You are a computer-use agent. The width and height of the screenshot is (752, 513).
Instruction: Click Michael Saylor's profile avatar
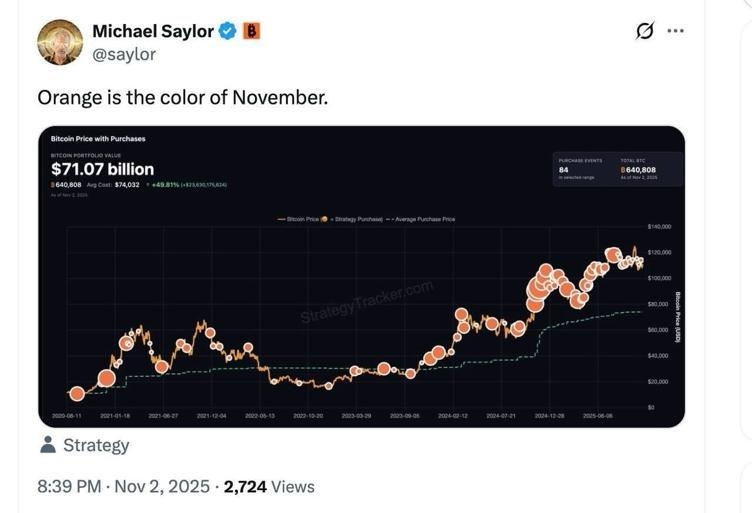click(x=60, y=41)
